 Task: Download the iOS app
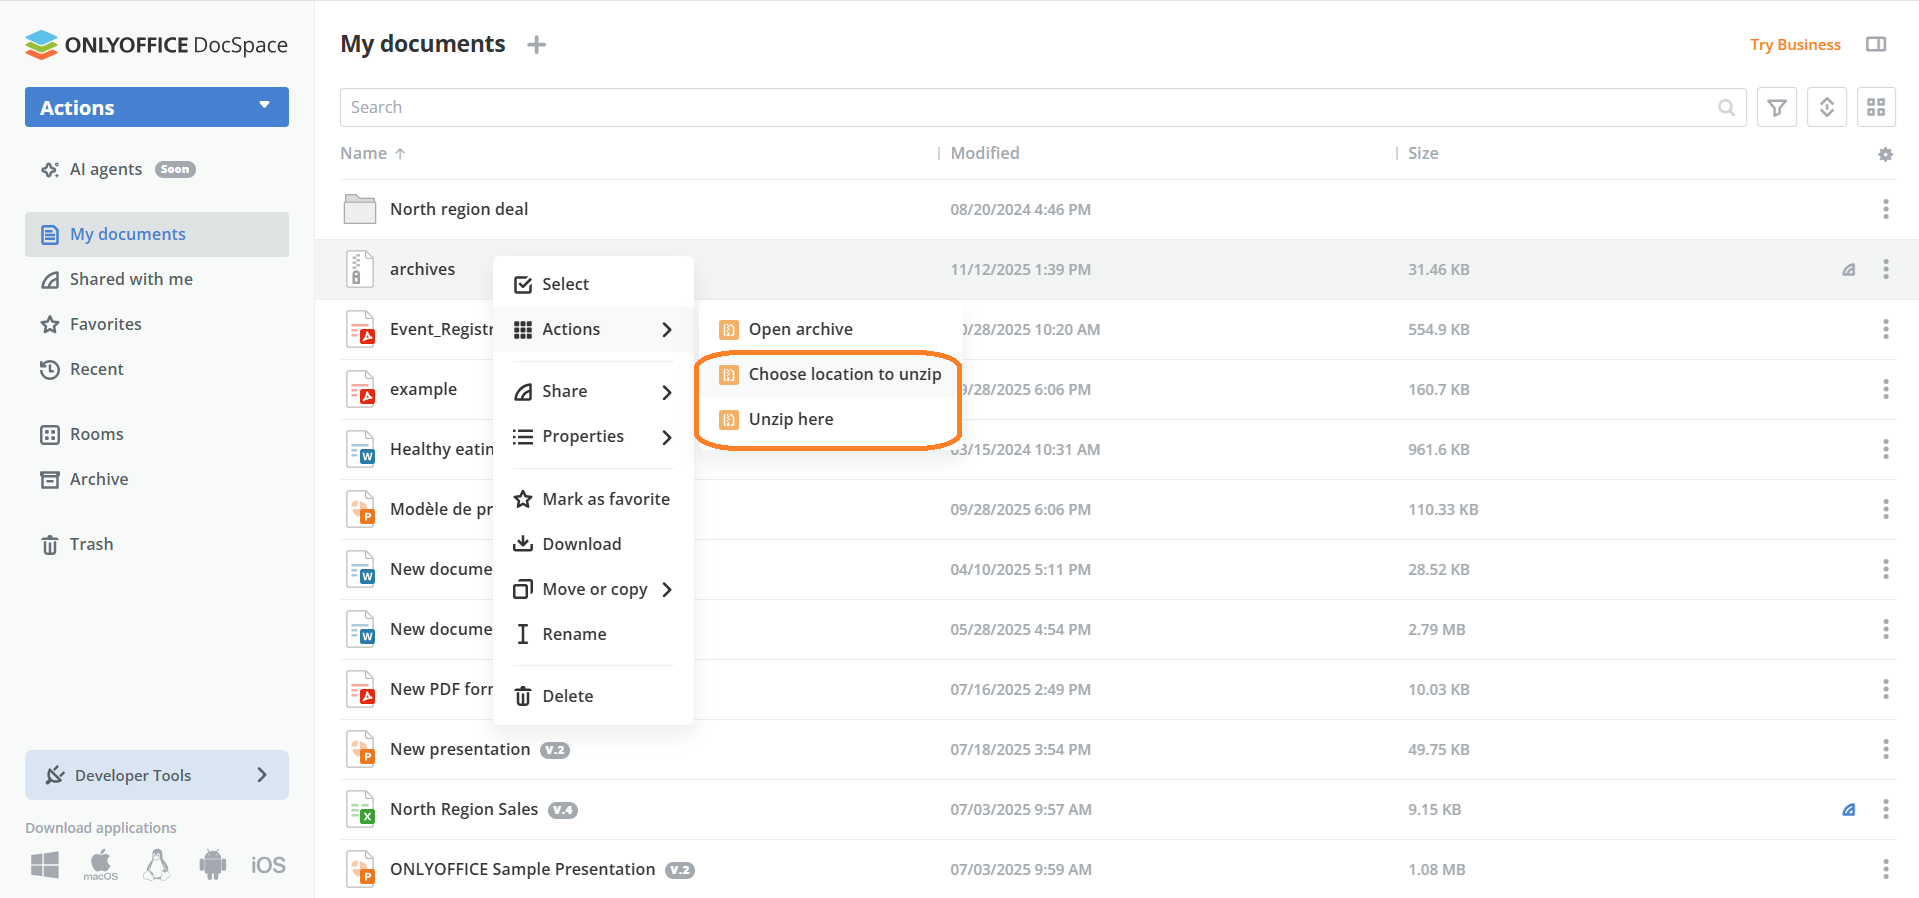[268, 865]
